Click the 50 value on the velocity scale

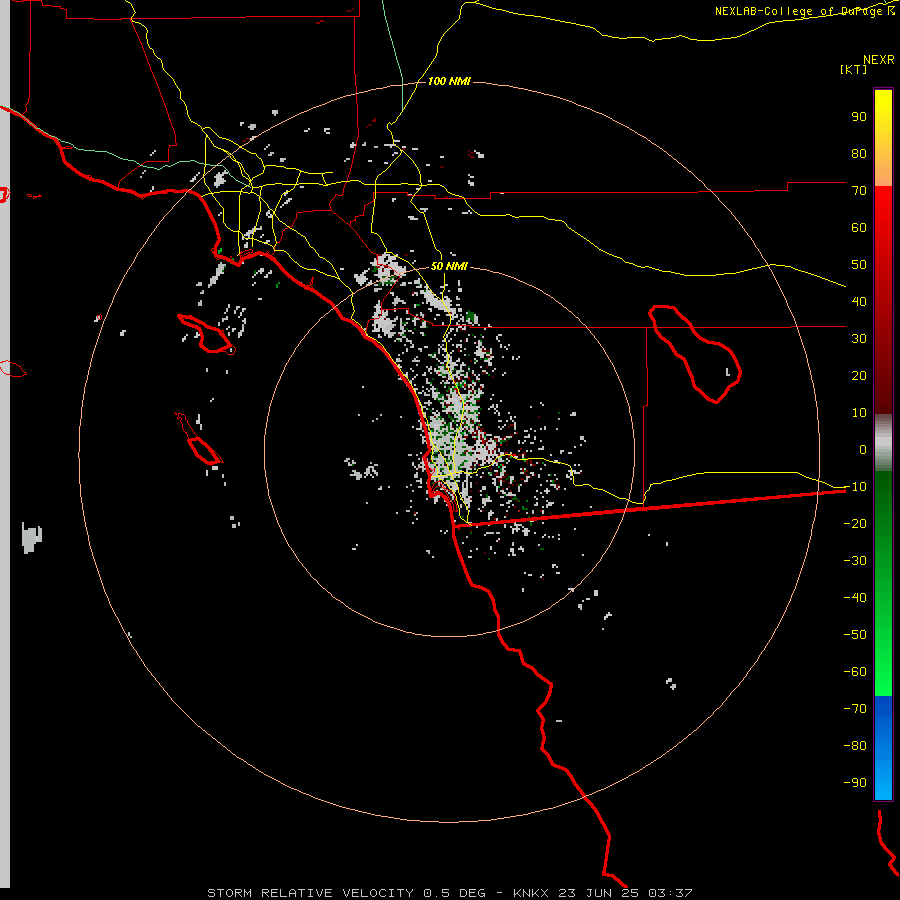[859, 265]
